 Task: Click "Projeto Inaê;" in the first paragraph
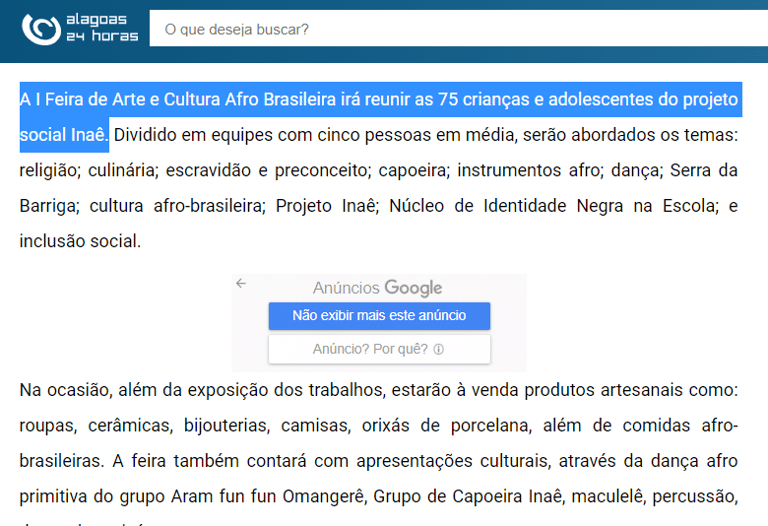(x=327, y=206)
